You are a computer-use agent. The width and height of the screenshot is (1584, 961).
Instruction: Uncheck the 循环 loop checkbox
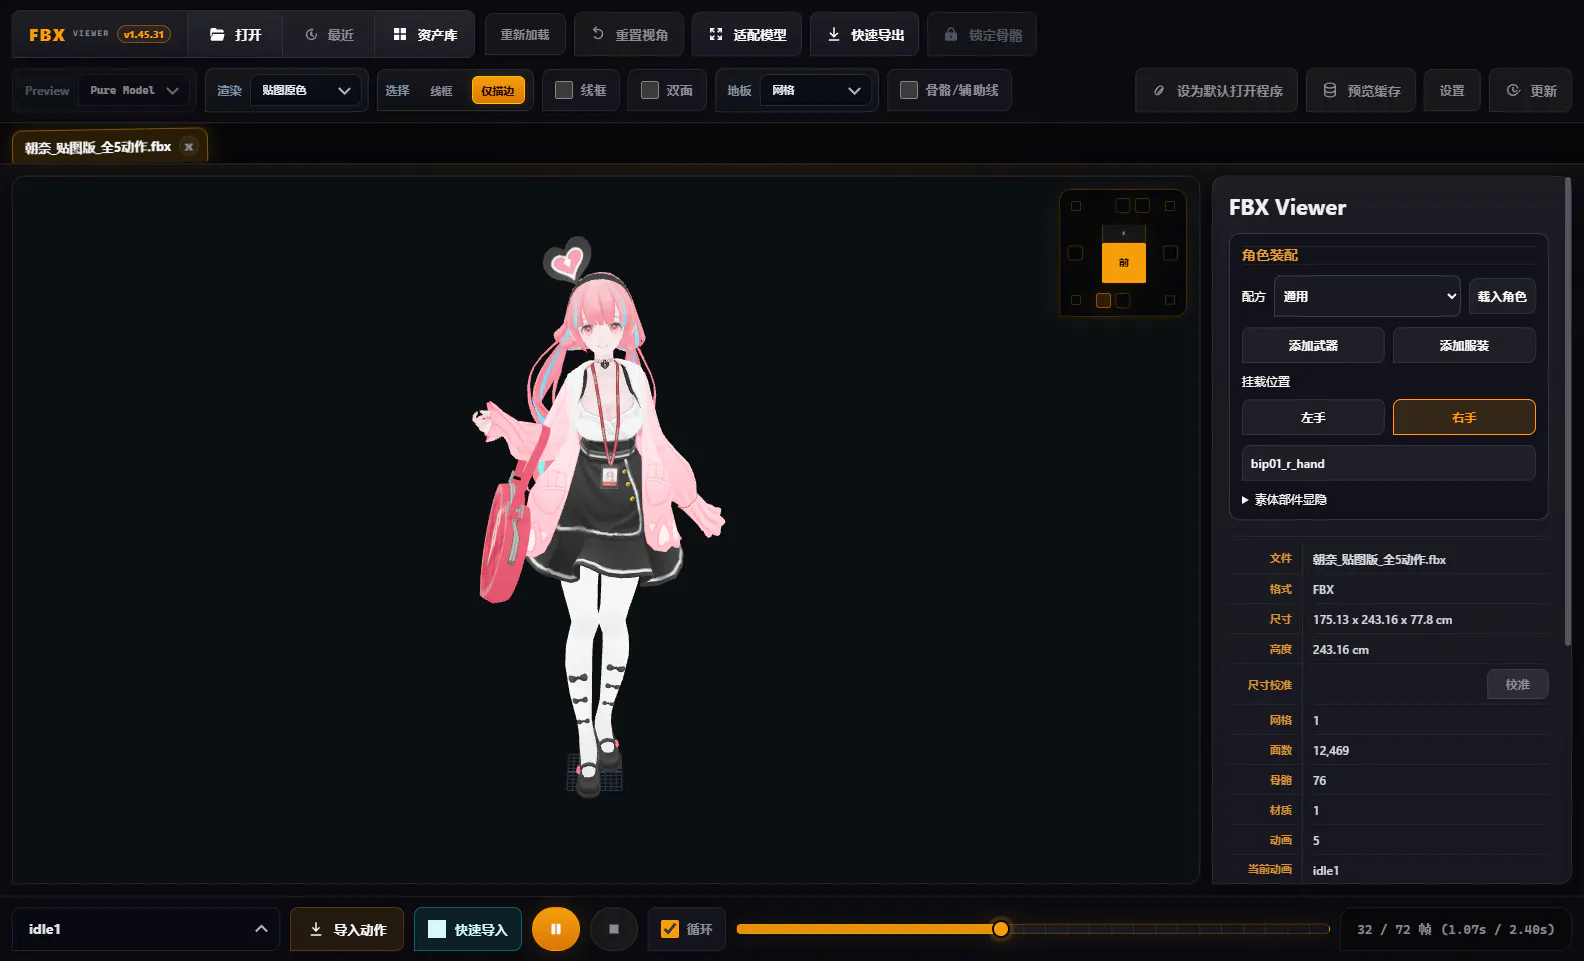coord(670,929)
